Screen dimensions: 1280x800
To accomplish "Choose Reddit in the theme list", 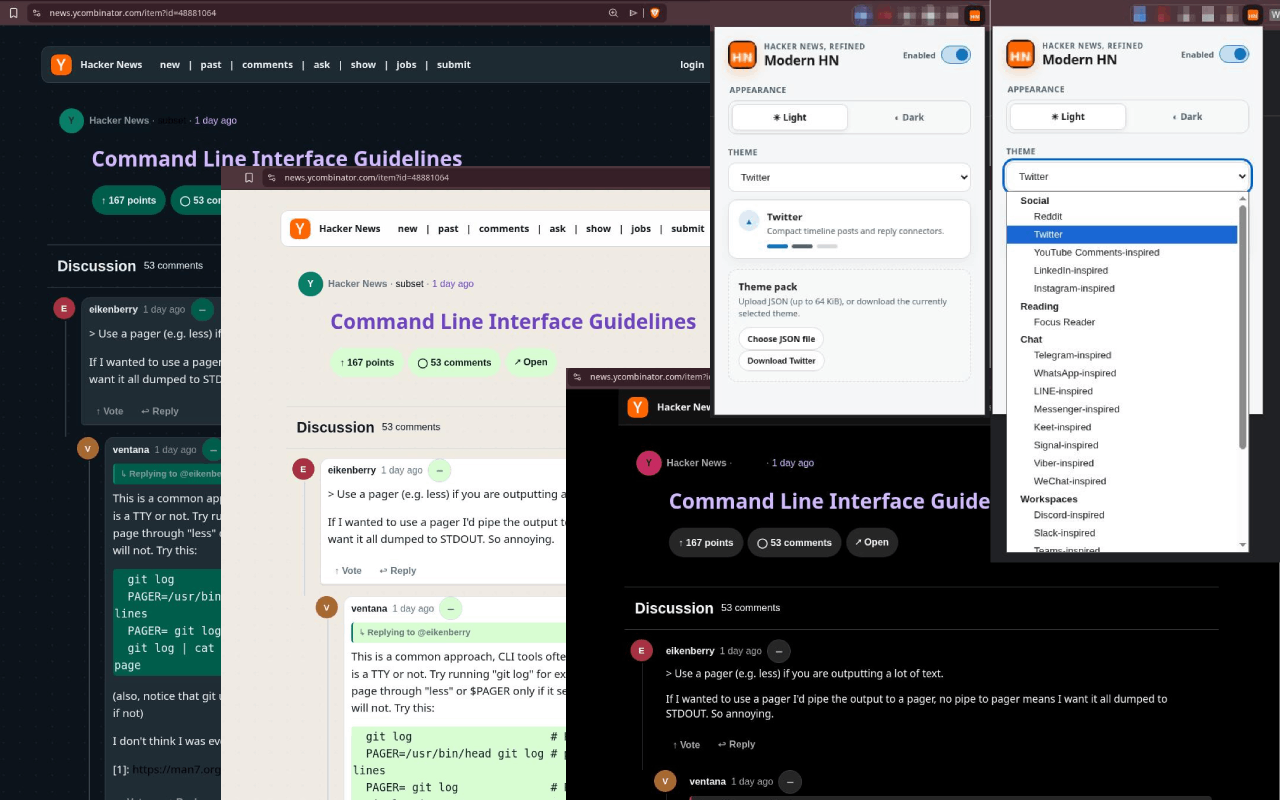I will [1122, 216].
